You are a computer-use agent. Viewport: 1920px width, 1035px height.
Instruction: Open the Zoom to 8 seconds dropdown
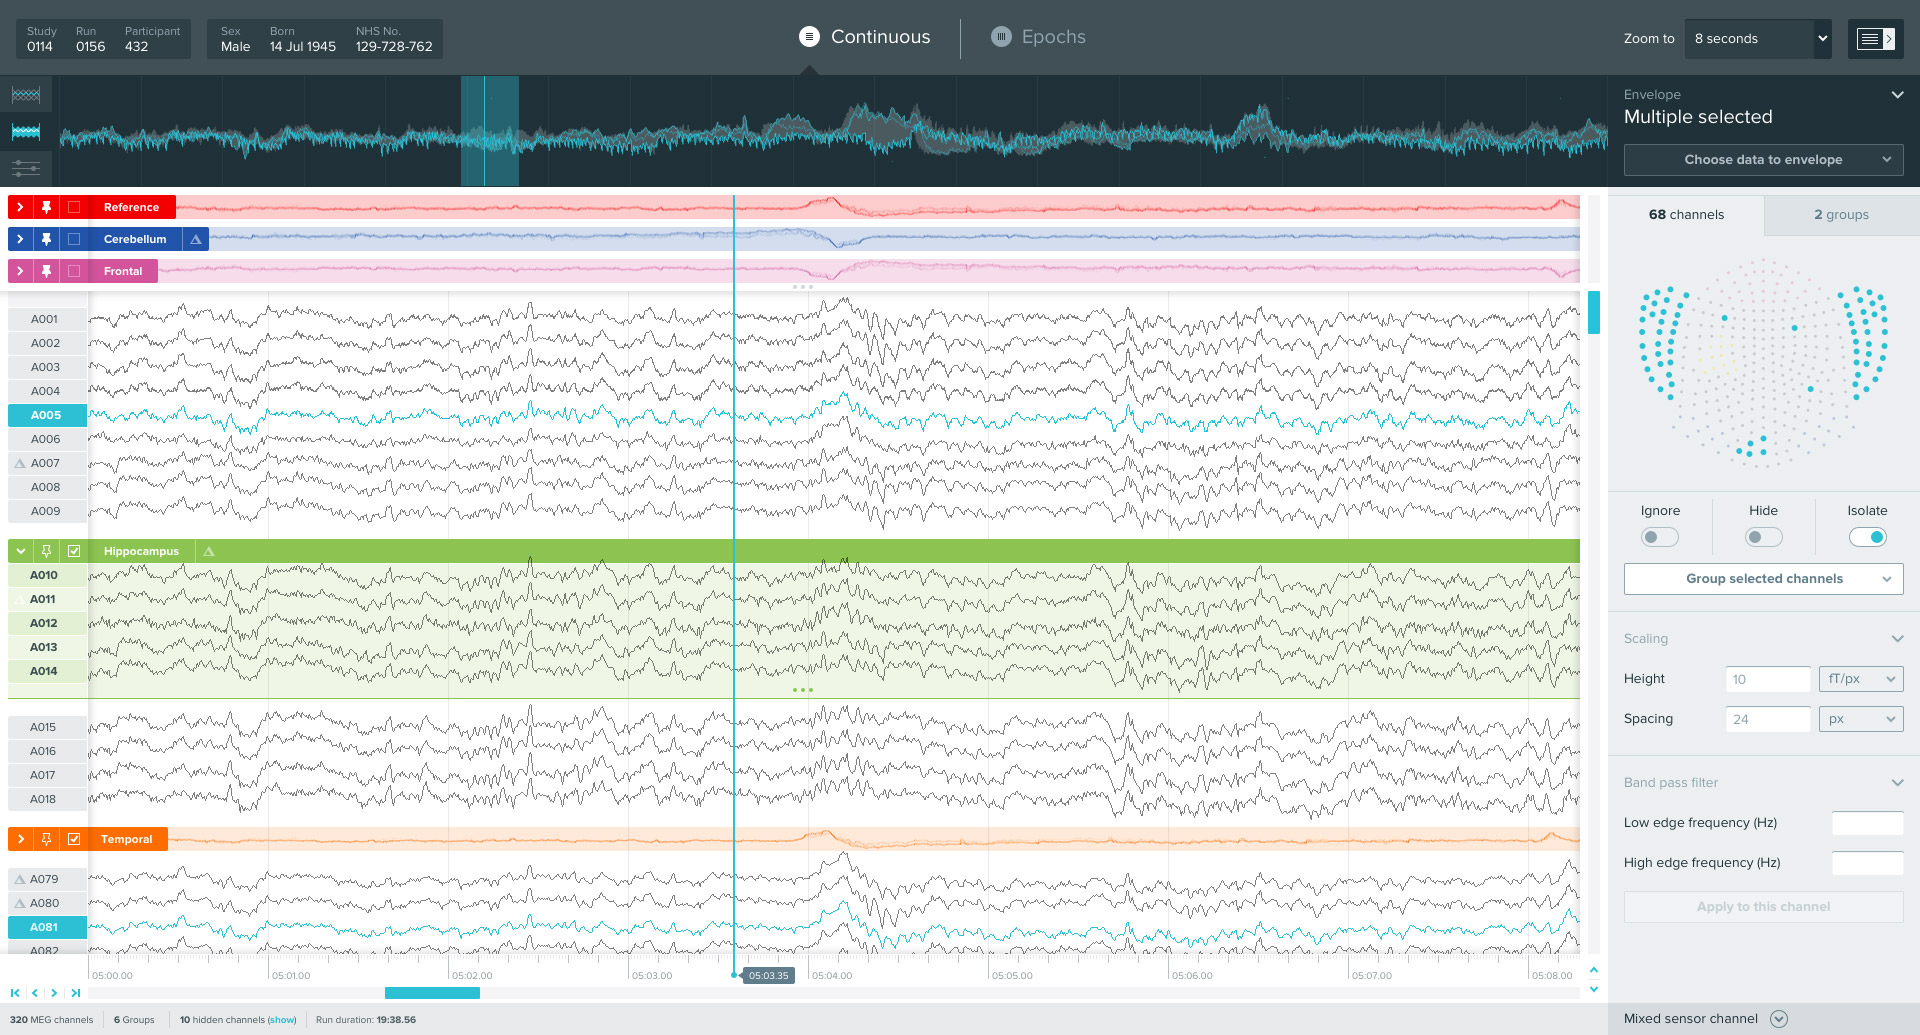click(1758, 39)
